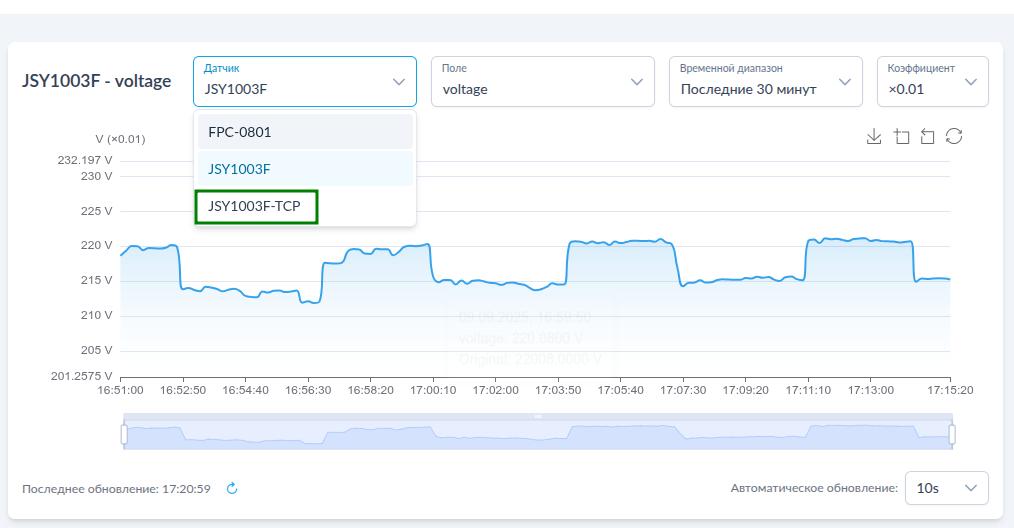1014x528 pixels.
Task: Click the chevron in the Датчик selector
Action: pos(398,82)
